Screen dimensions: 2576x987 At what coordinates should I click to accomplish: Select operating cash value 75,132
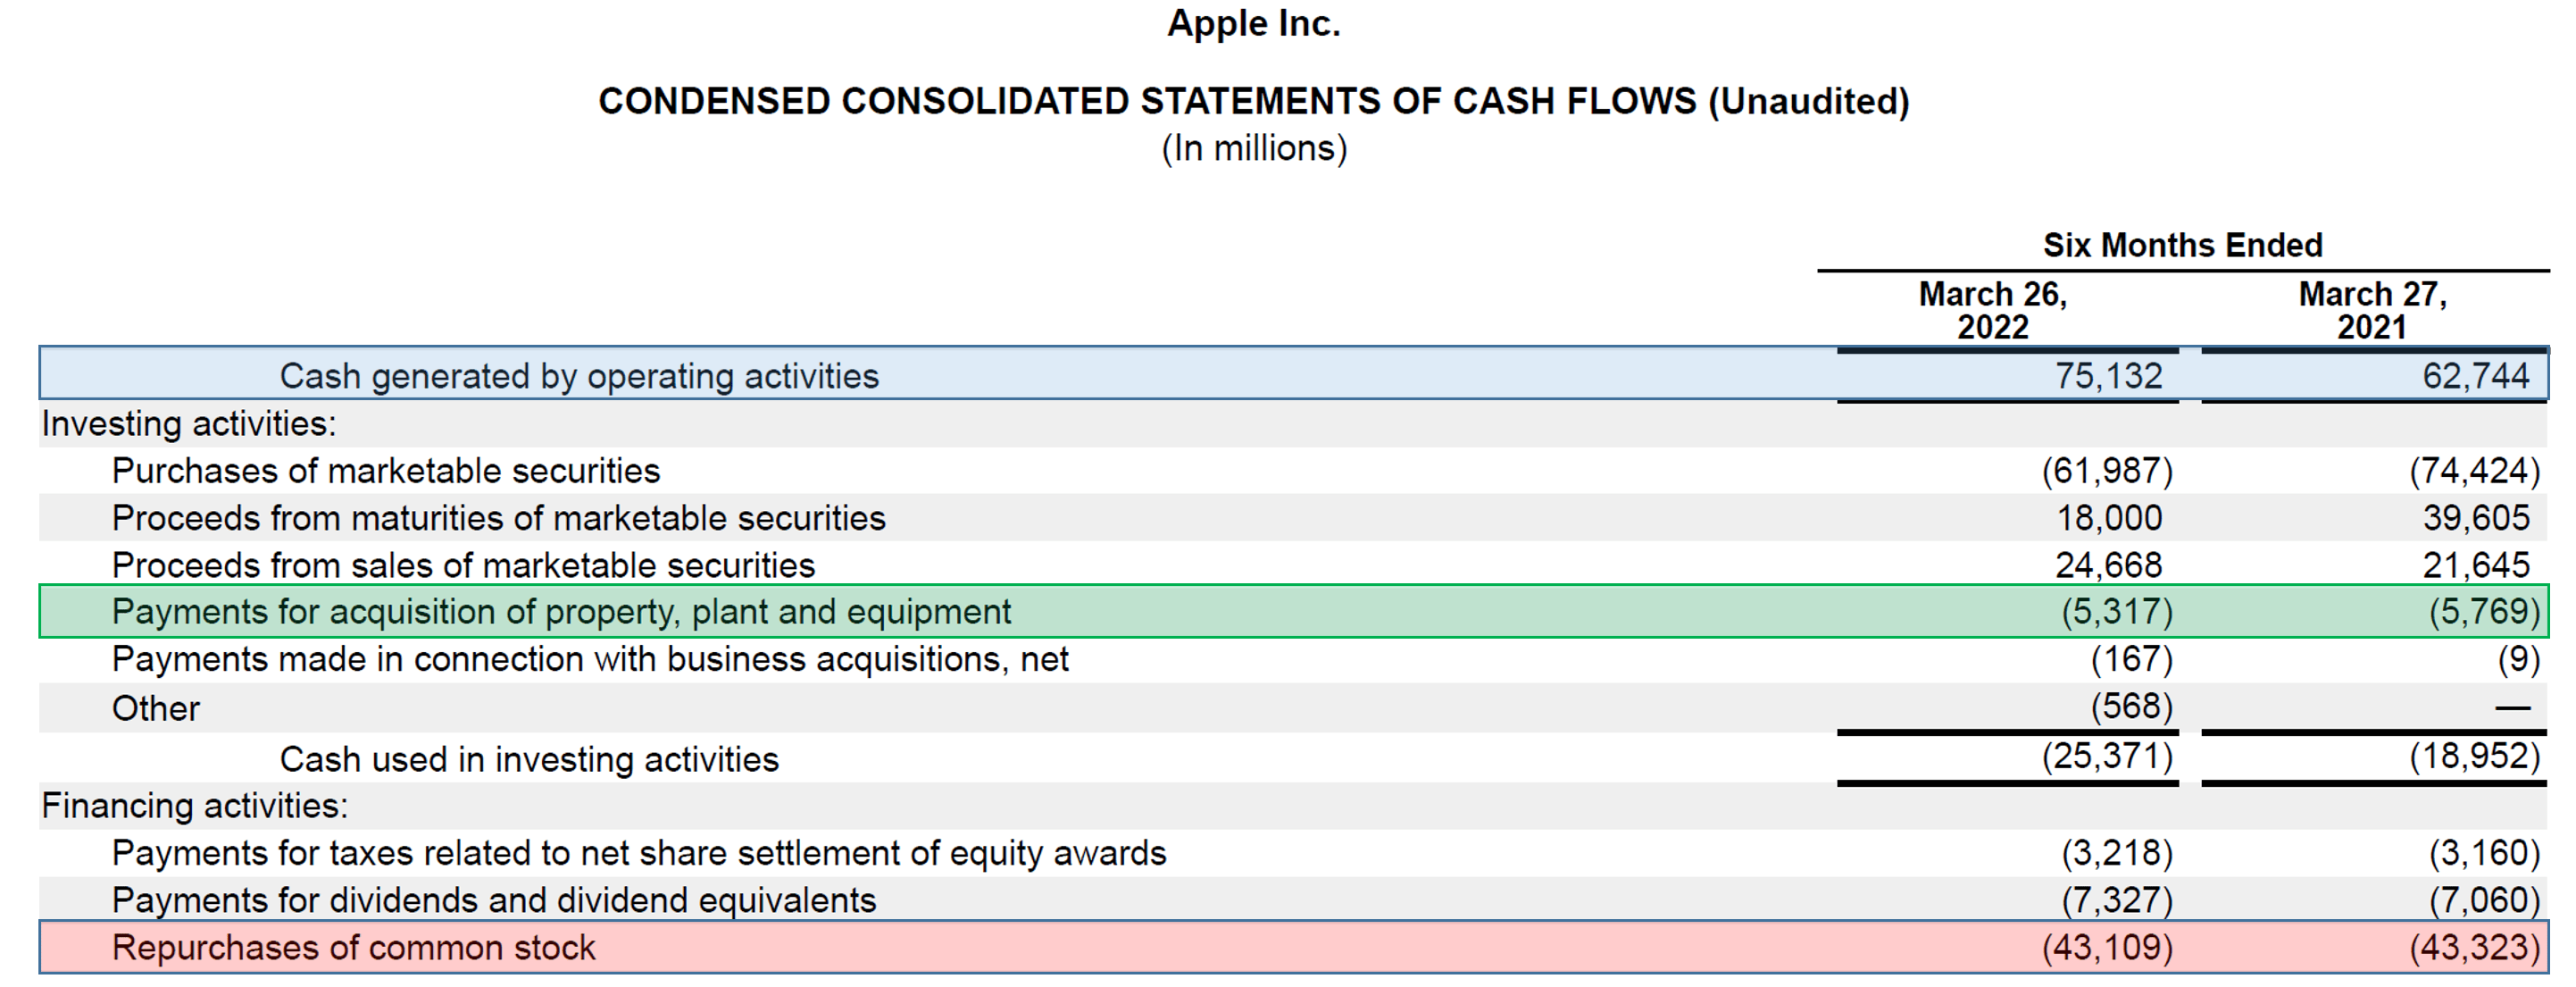2108,376
